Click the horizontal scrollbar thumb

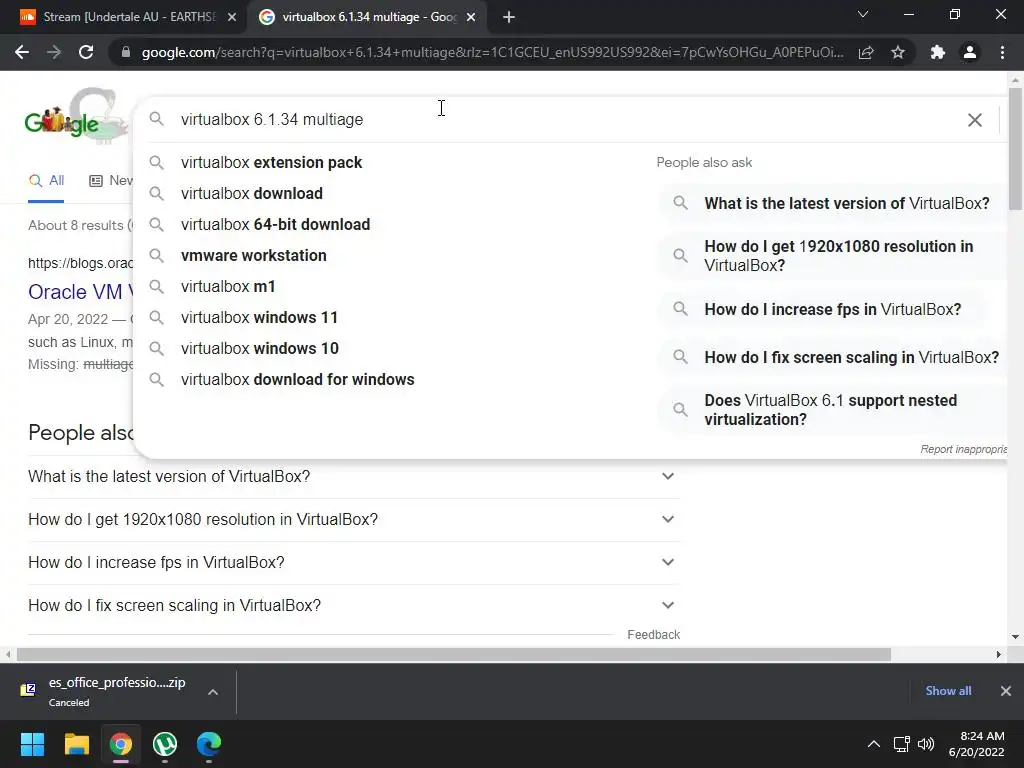454,654
